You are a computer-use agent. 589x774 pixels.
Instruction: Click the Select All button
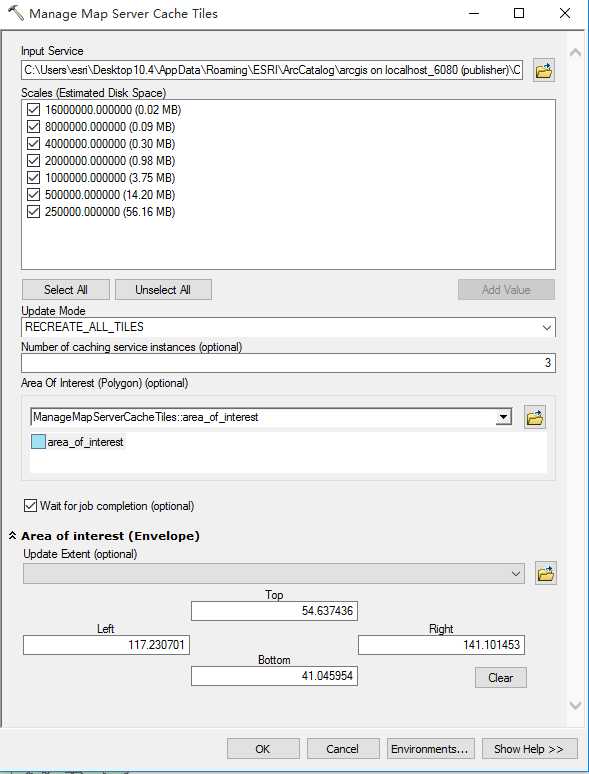click(66, 290)
